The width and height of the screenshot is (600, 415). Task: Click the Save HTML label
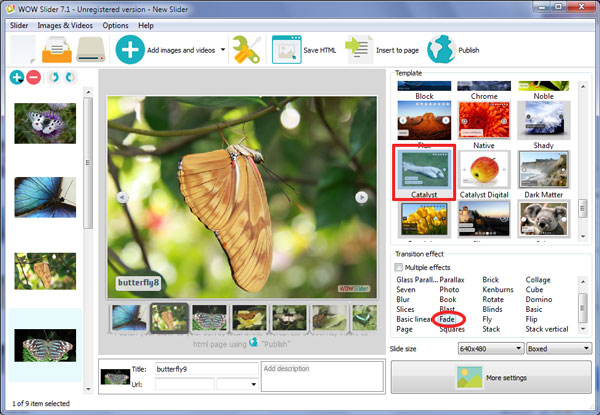pos(320,50)
